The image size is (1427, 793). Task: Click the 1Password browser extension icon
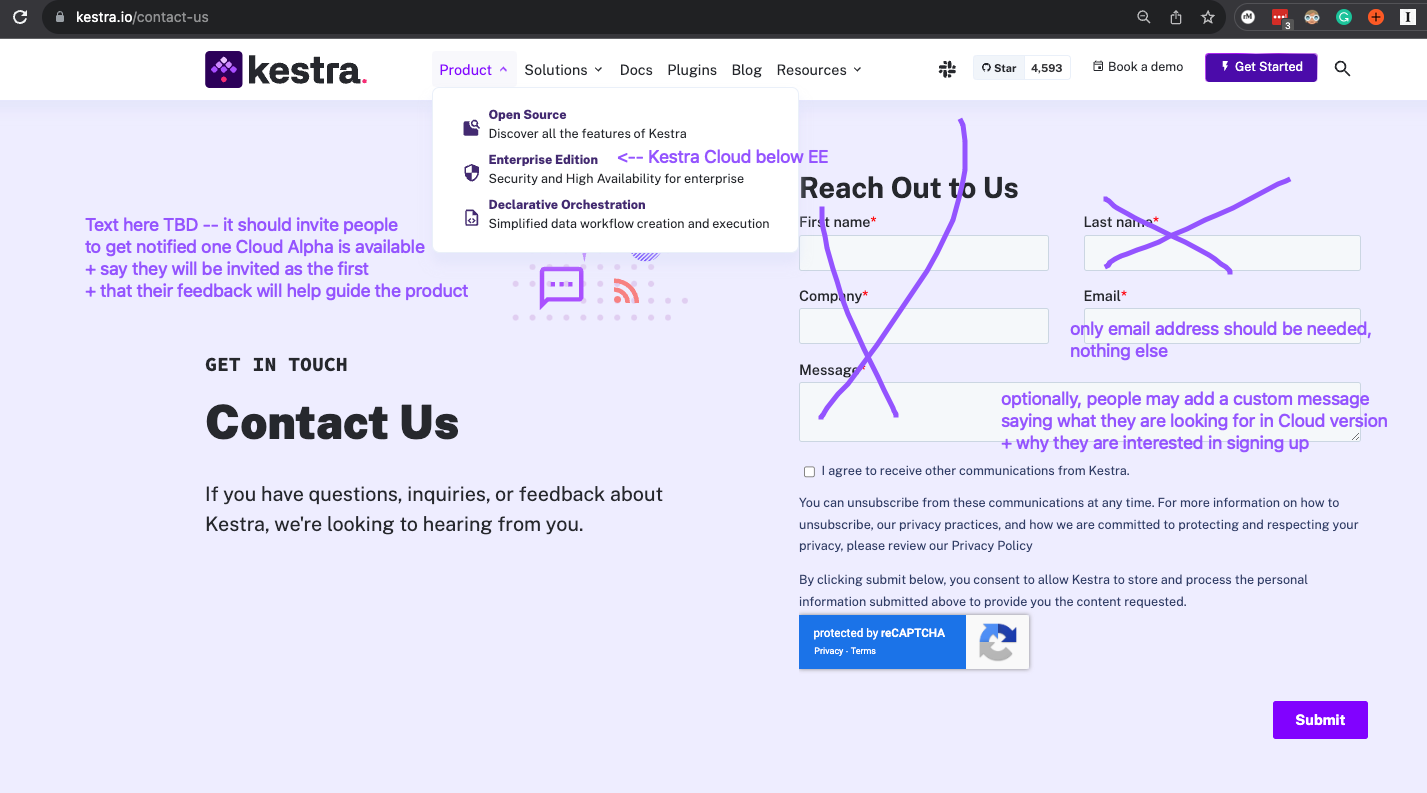1407,17
